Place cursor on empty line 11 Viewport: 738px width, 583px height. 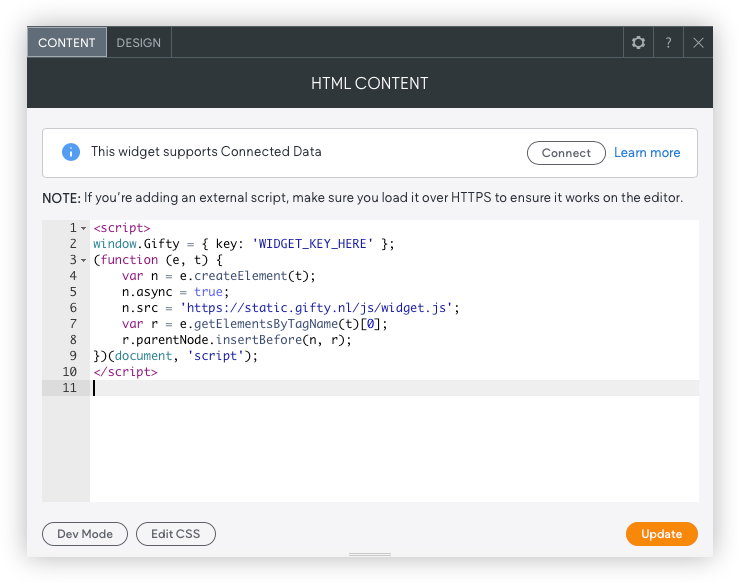click(394, 388)
